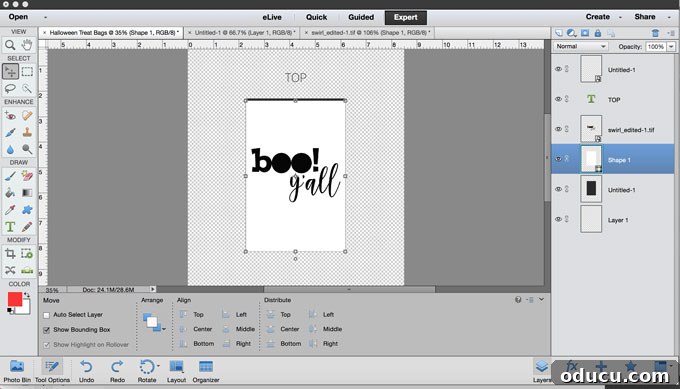The width and height of the screenshot is (680, 389).
Task: Select the Brush tool
Action: point(10,176)
